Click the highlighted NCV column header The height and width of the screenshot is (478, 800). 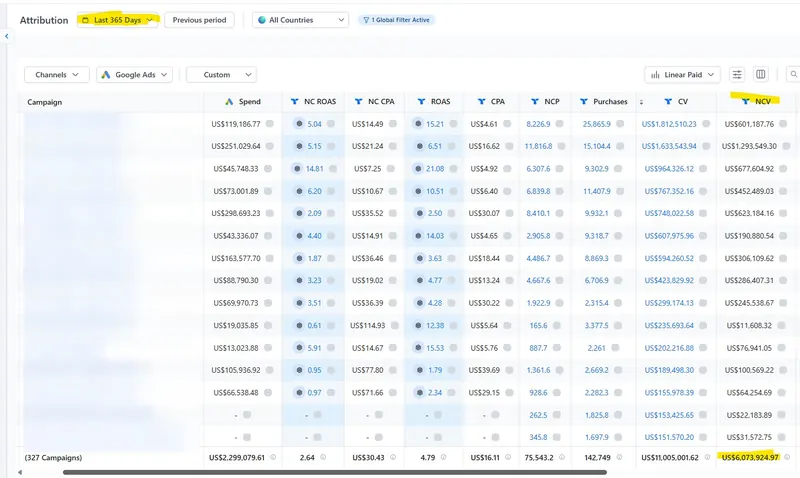pos(763,102)
